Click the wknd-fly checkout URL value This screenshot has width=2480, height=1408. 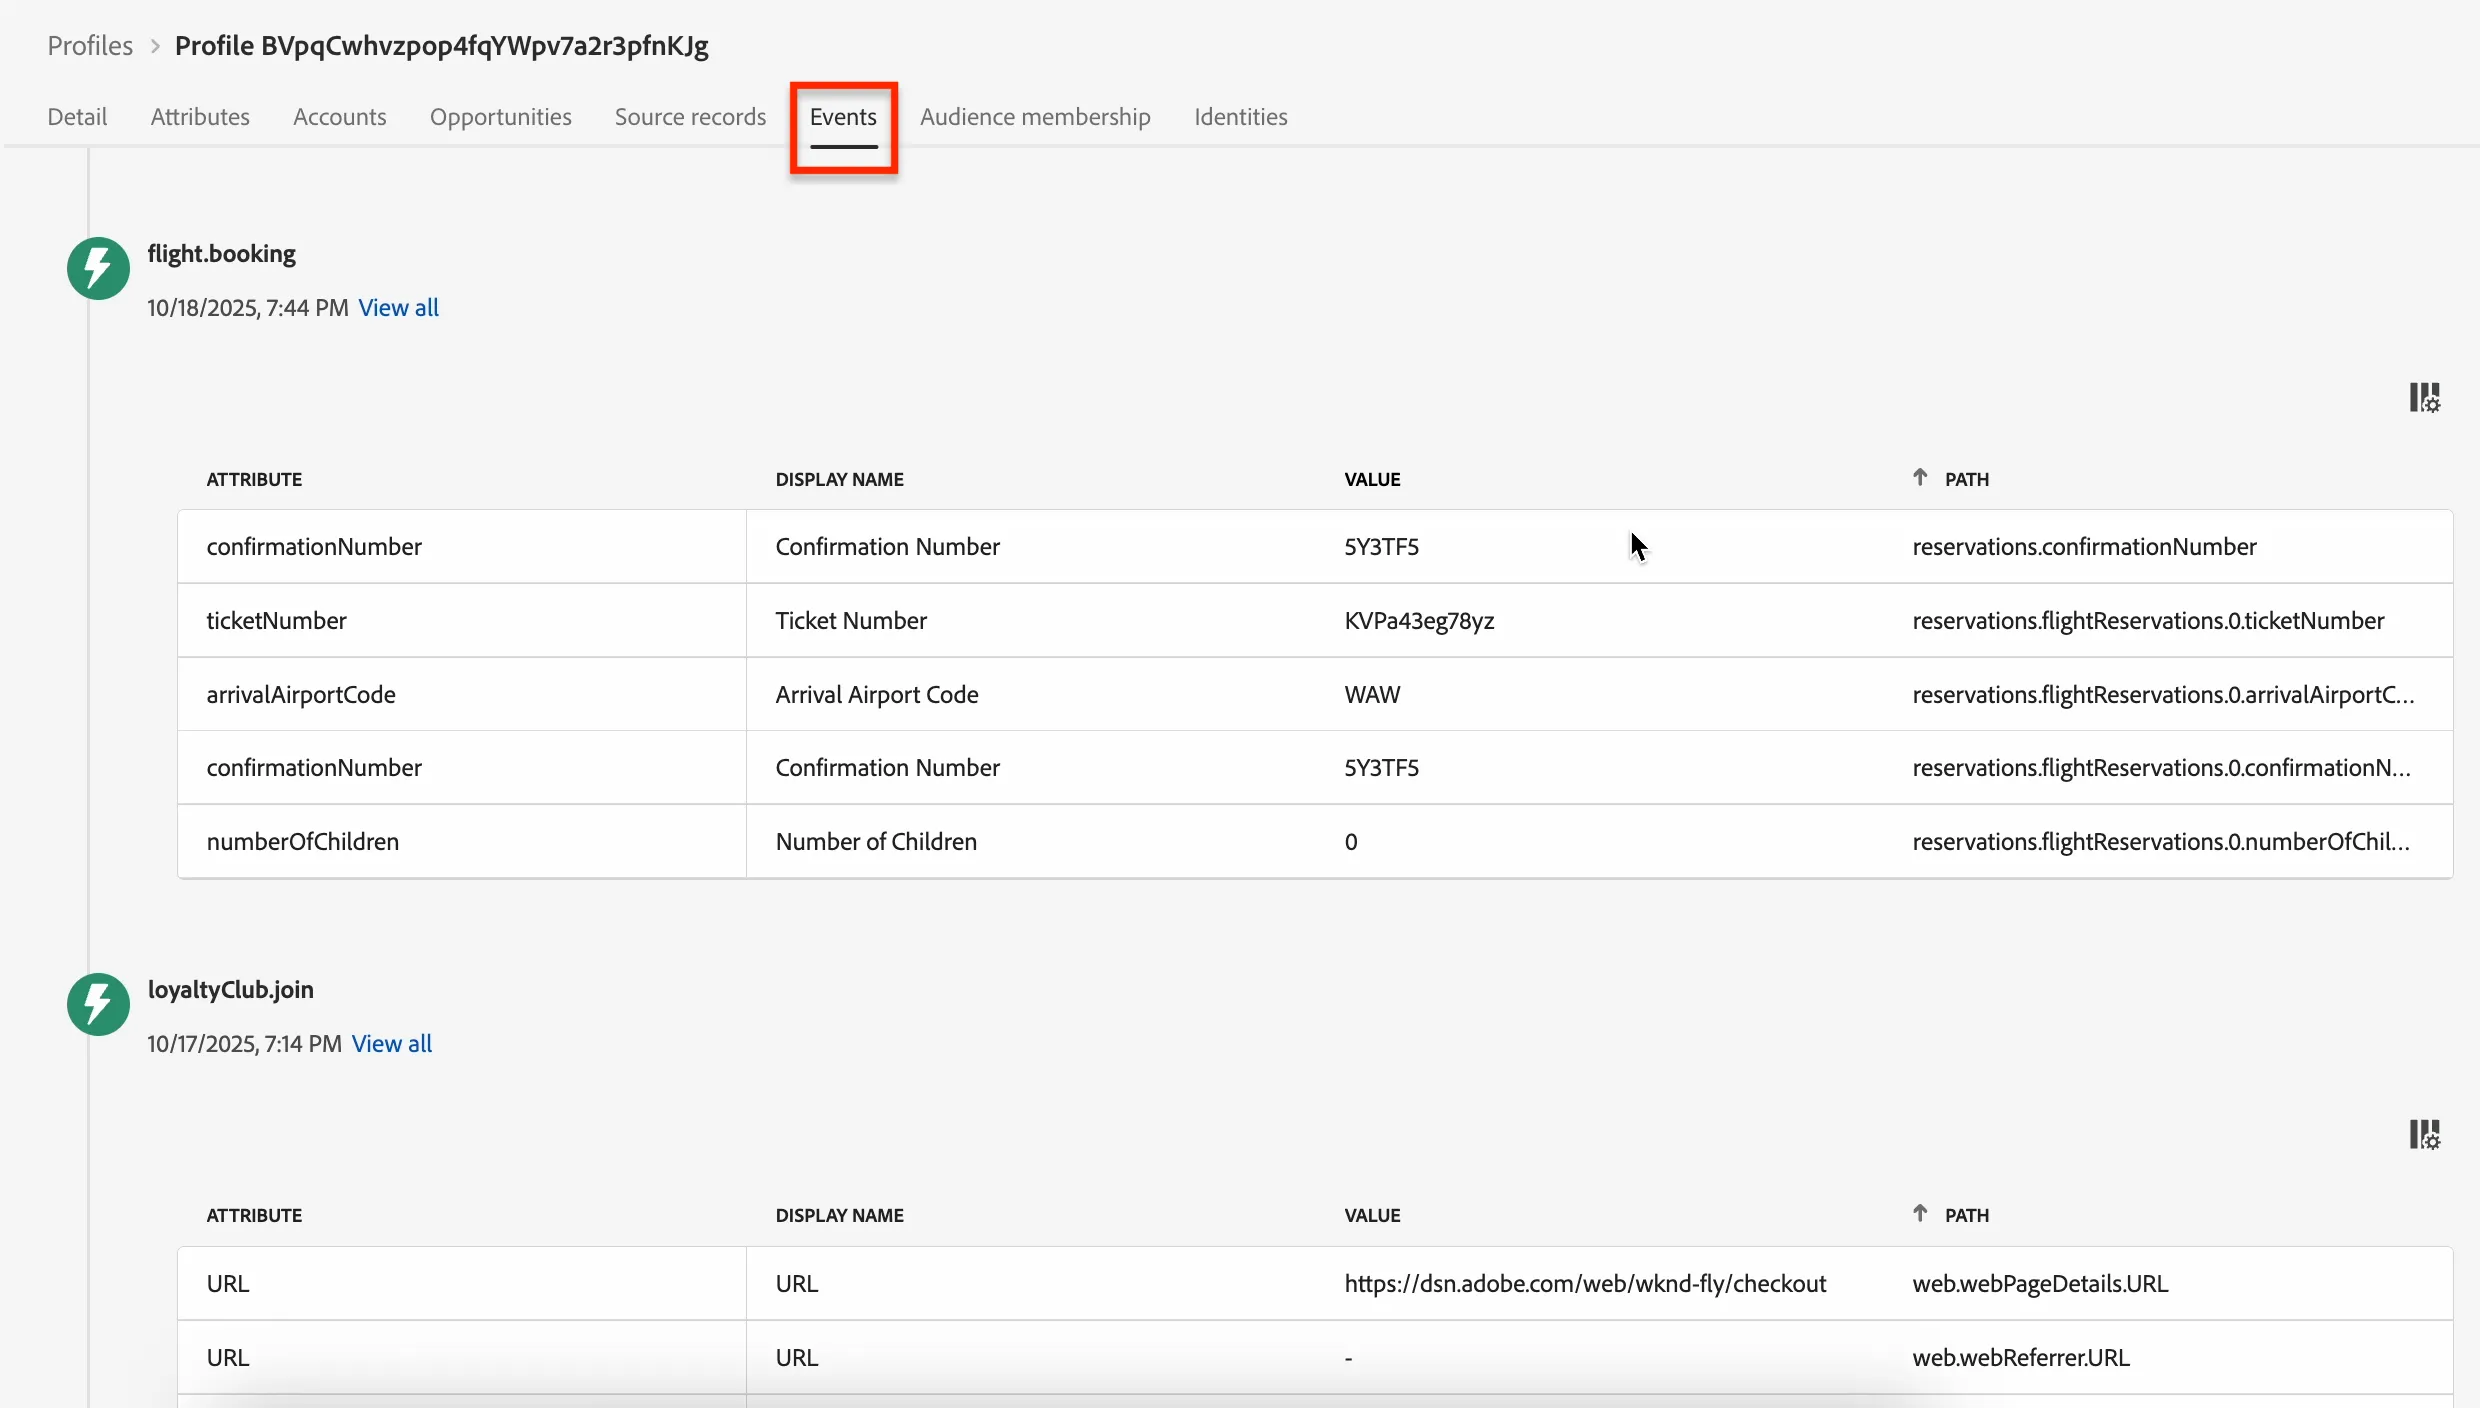click(x=1585, y=1284)
